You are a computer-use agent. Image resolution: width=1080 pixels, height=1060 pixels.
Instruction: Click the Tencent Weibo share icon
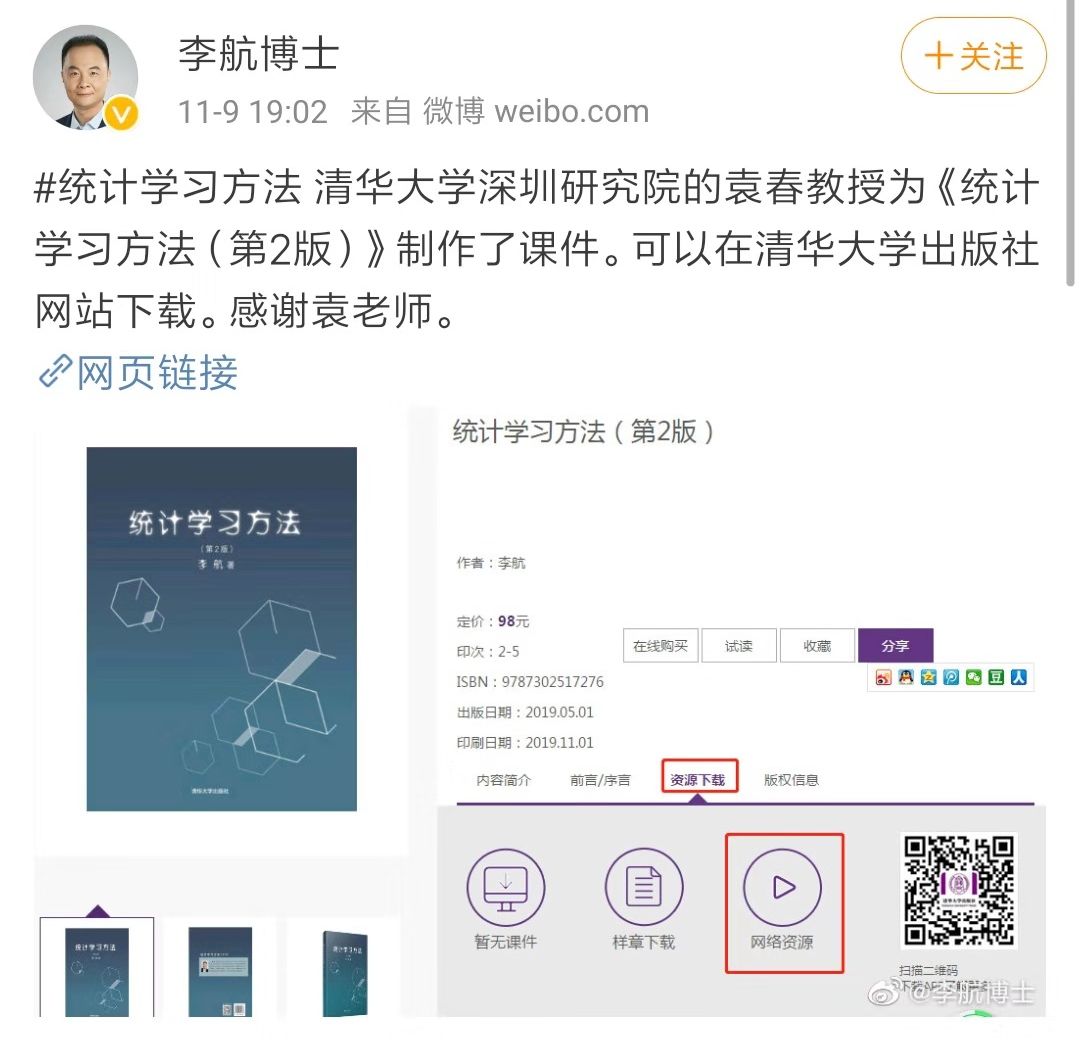pos(951,677)
